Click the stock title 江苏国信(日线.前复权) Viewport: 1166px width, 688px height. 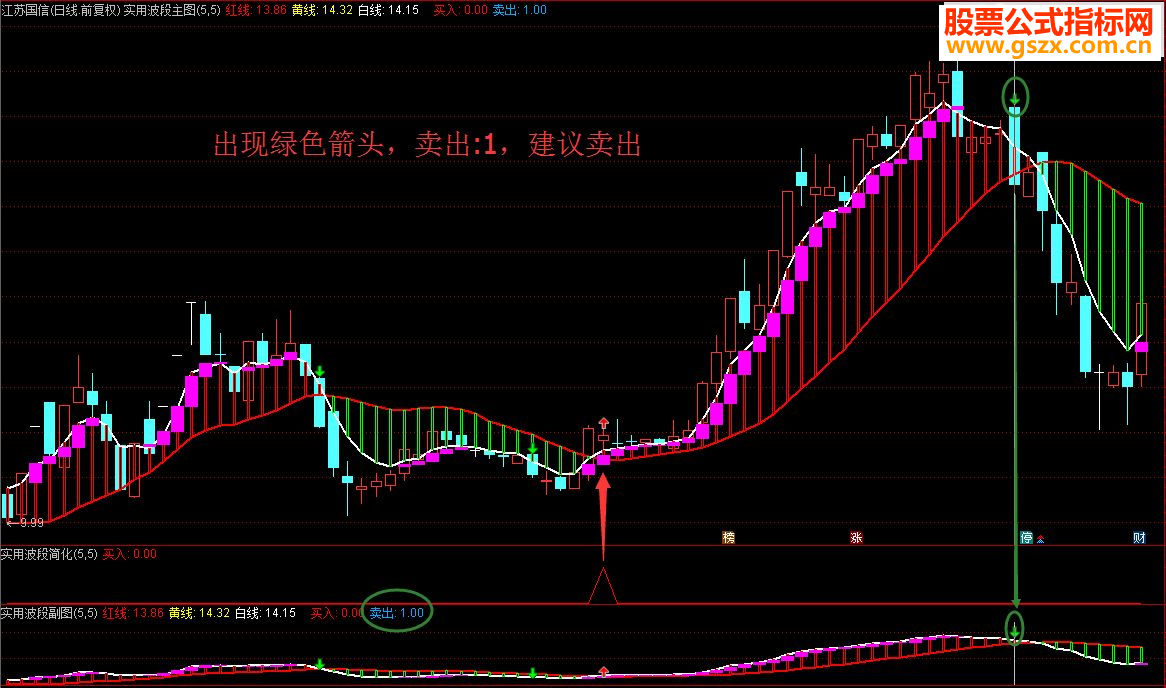click(60, 10)
